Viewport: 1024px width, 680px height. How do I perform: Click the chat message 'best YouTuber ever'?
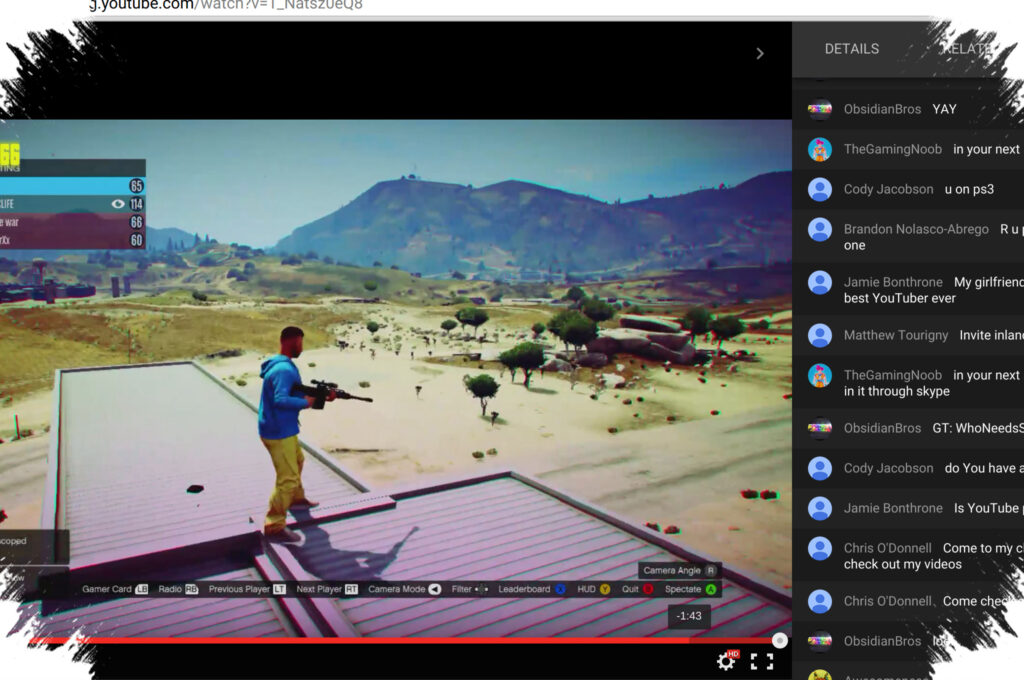click(x=899, y=299)
